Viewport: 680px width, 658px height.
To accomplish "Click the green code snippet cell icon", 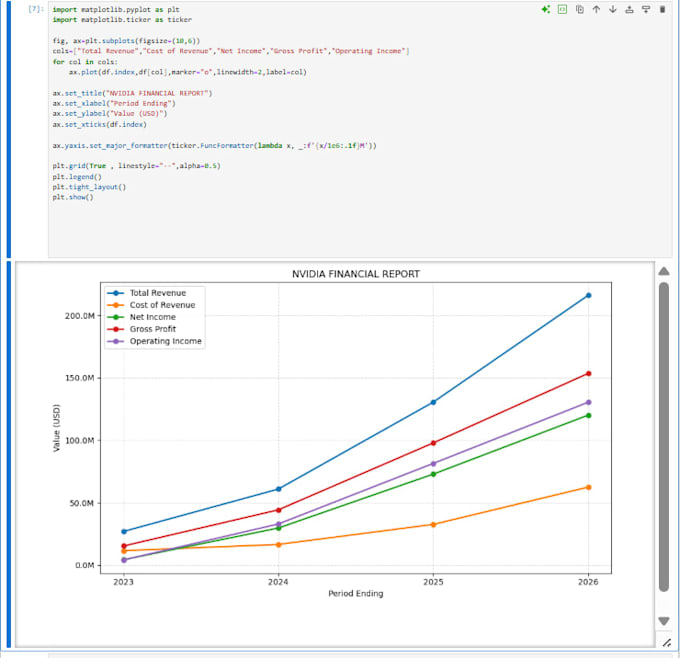I will 562,9.
